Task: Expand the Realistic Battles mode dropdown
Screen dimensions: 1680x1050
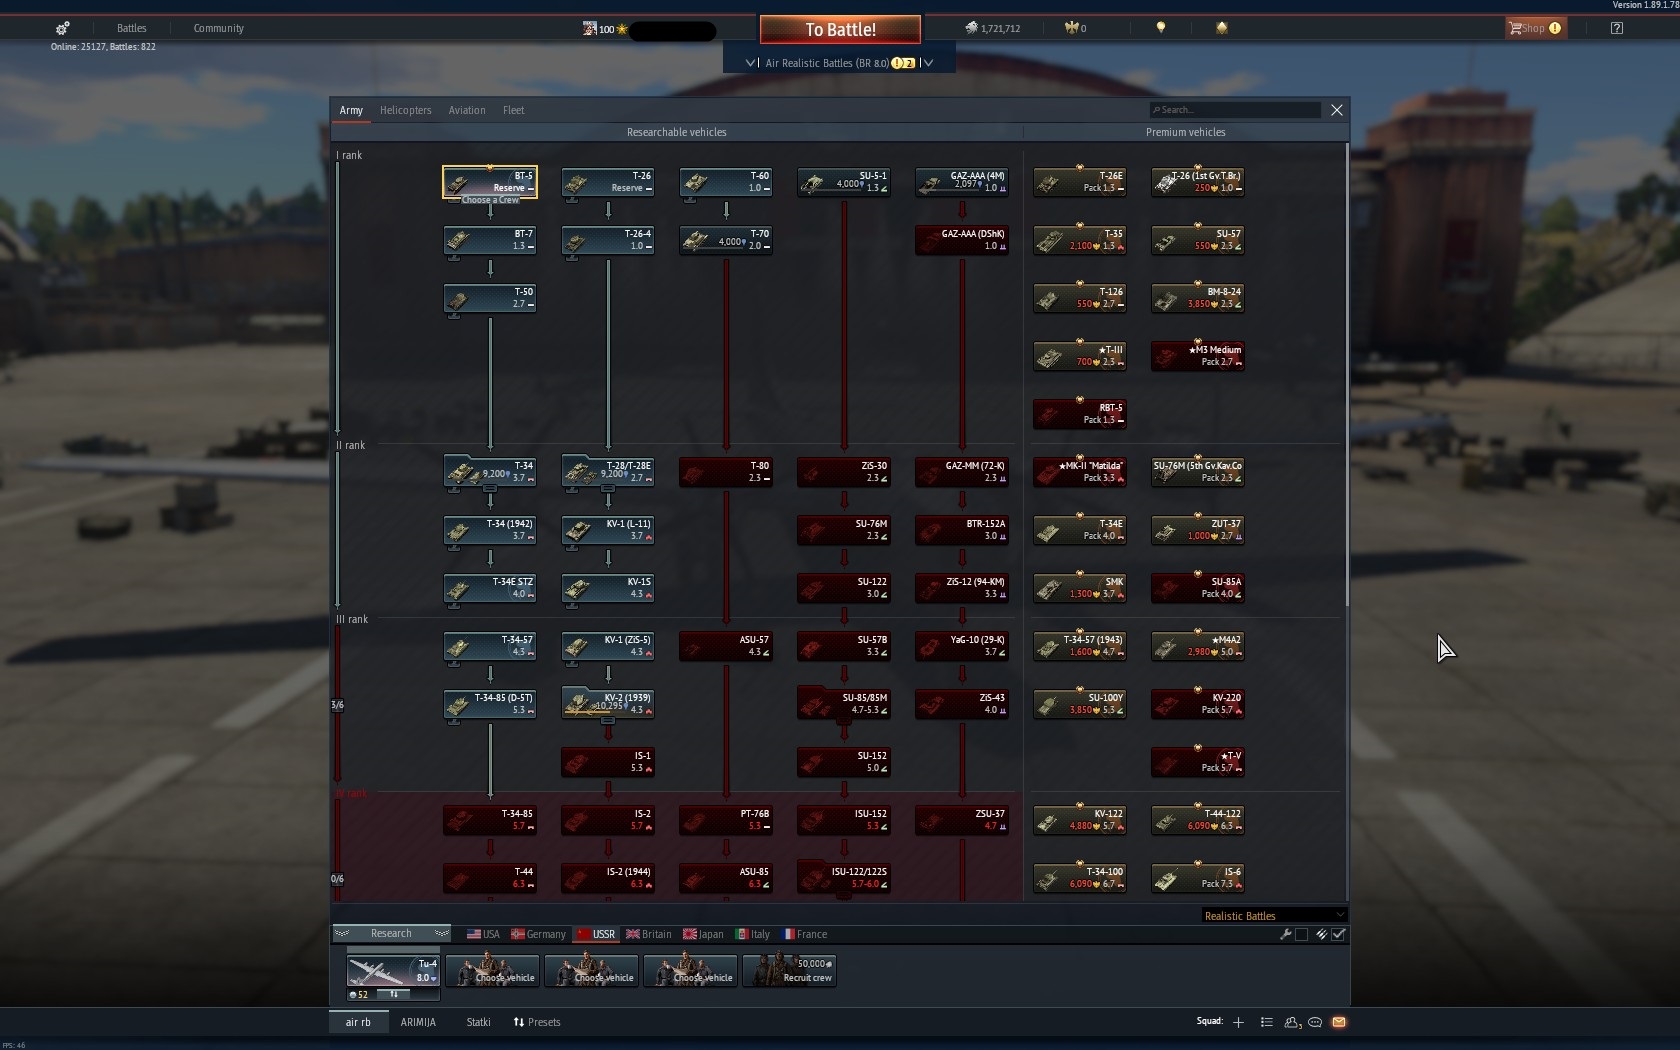Action: (1274, 916)
